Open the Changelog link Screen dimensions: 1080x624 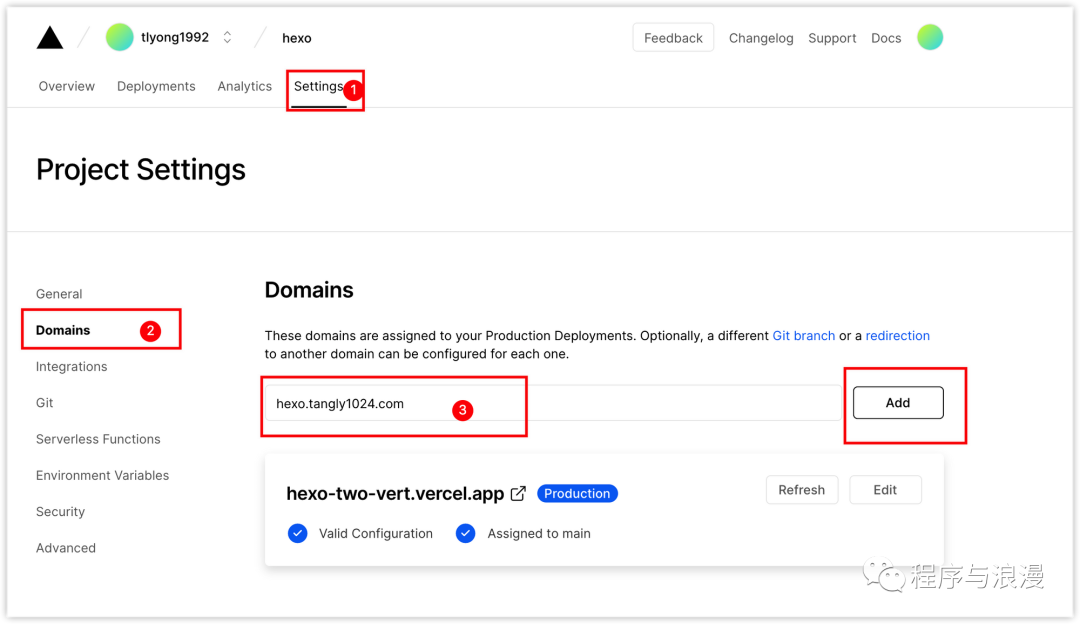(x=761, y=39)
